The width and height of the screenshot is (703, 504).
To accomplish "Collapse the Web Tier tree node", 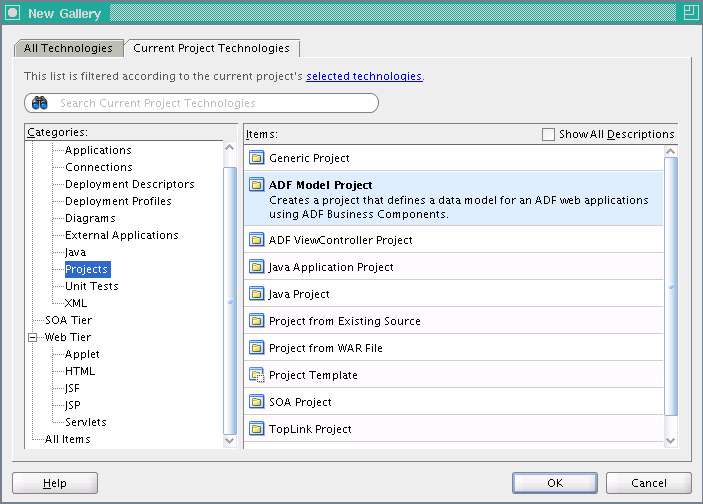I will click(32, 337).
